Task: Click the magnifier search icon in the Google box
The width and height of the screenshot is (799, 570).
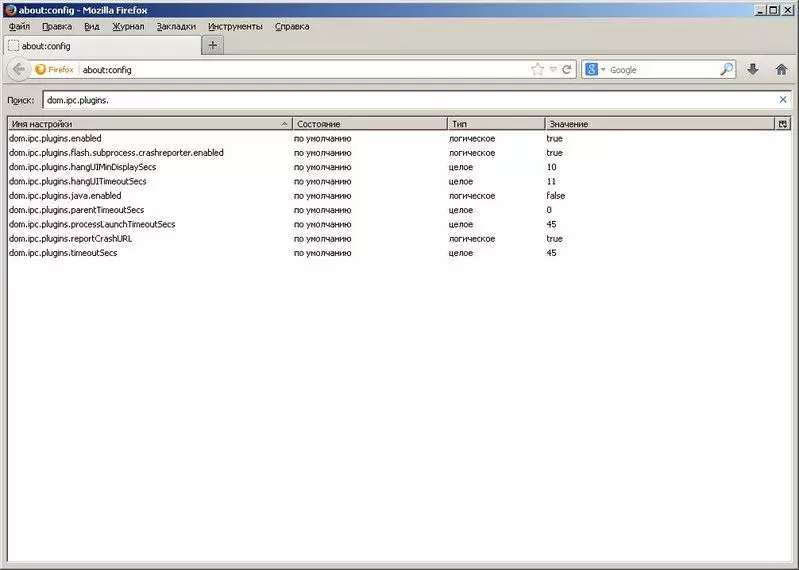Action: [x=727, y=69]
